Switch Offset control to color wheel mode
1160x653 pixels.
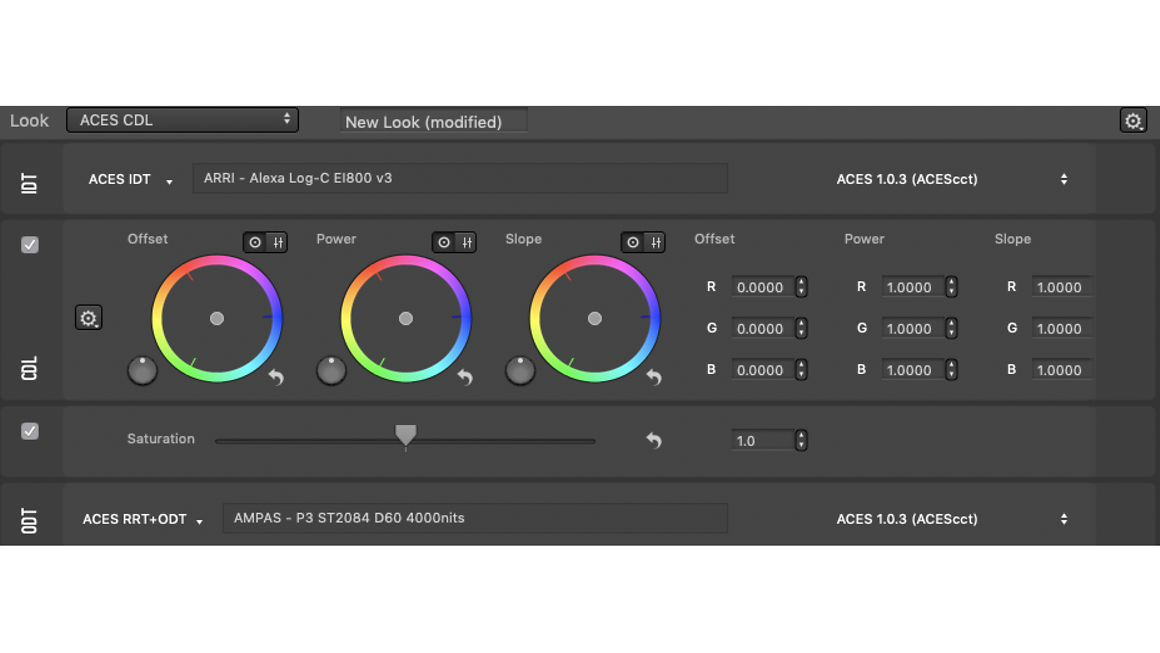point(254,242)
